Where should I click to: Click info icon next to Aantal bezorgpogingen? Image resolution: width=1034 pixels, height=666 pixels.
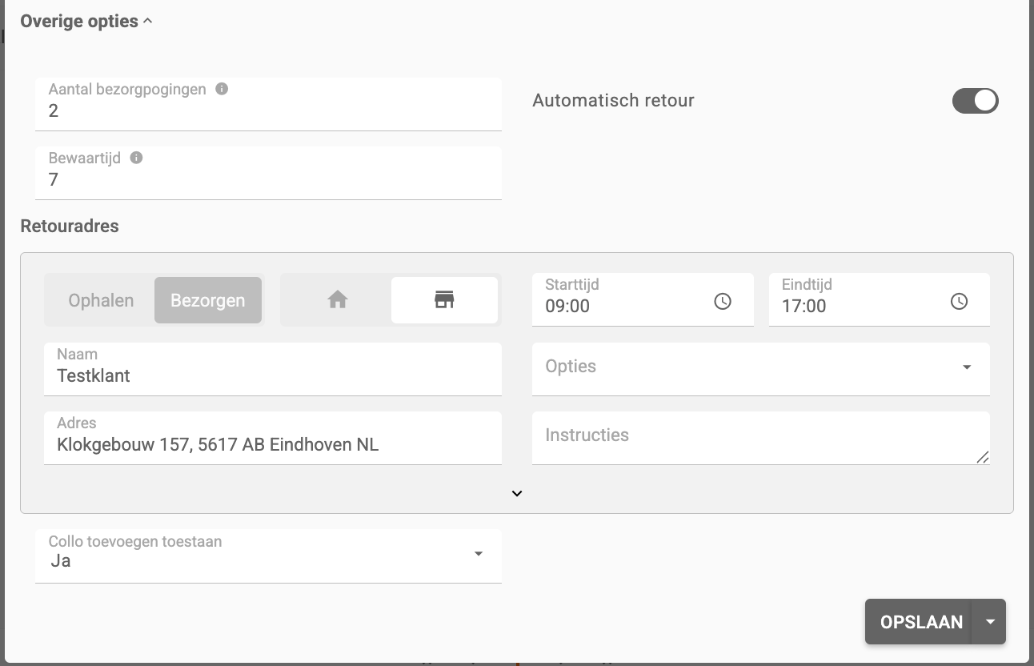(222, 89)
